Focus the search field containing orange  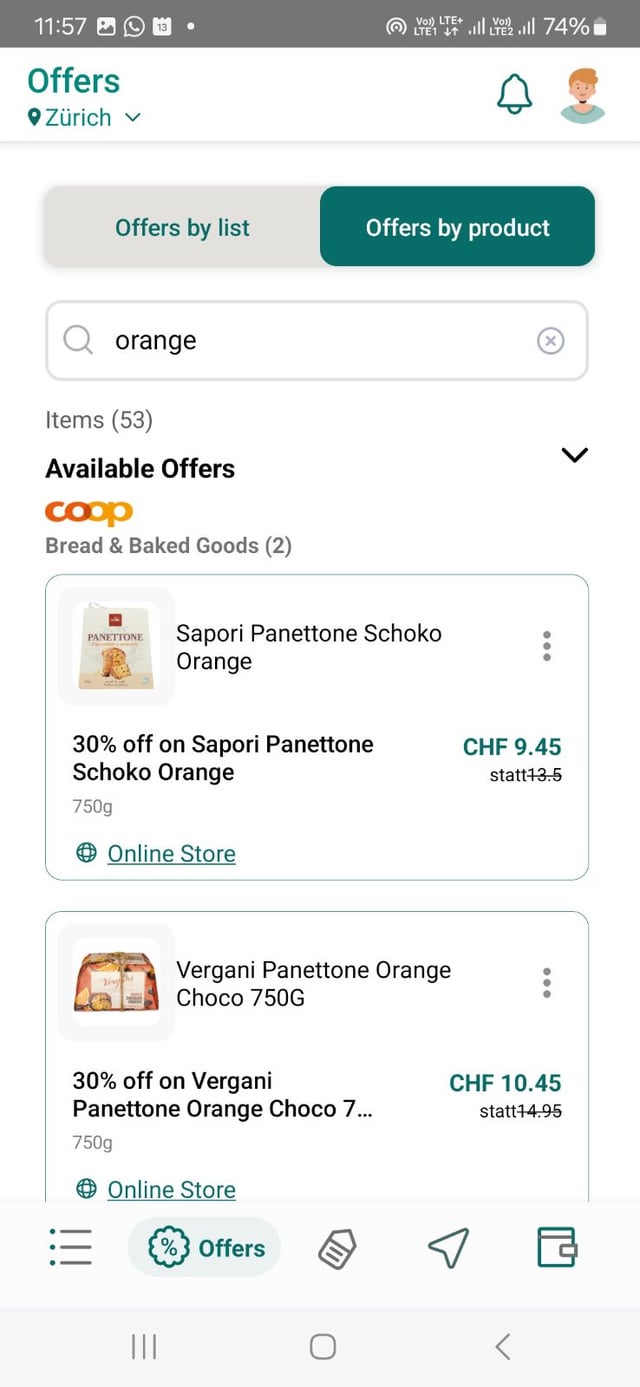pos(317,341)
